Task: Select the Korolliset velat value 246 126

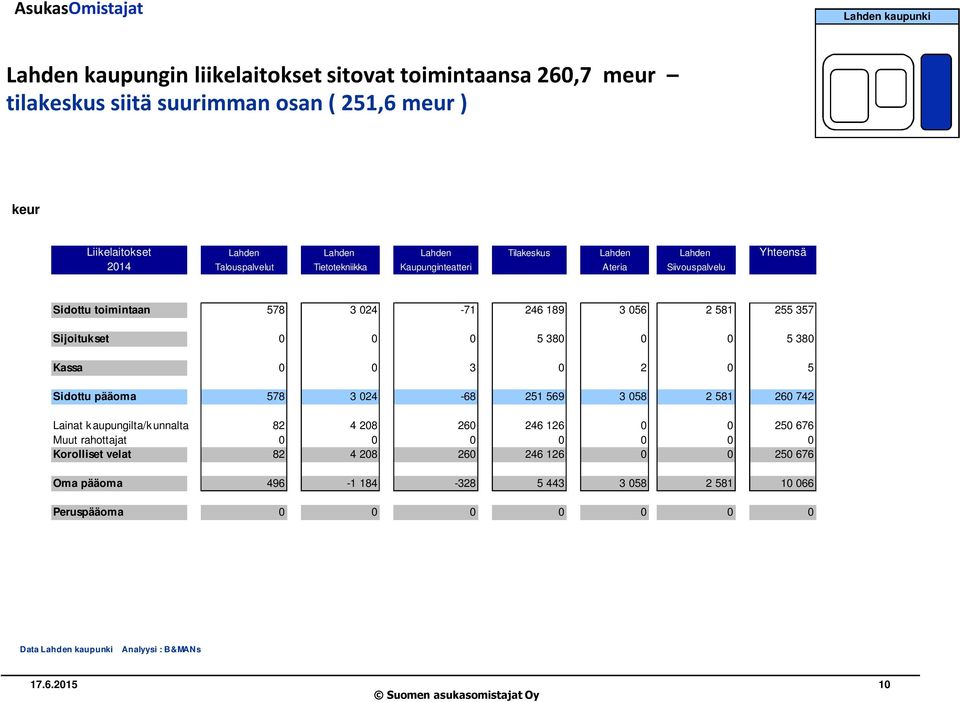Action: point(544,455)
